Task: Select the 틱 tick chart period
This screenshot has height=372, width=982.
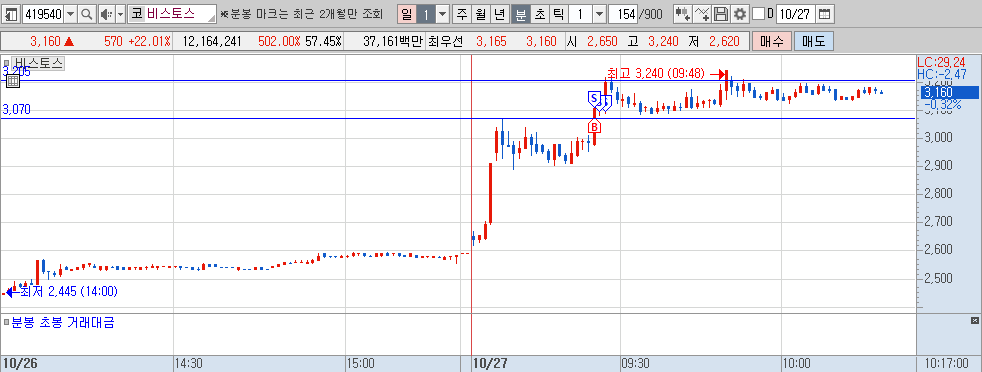Action: pyautogui.click(x=558, y=13)
